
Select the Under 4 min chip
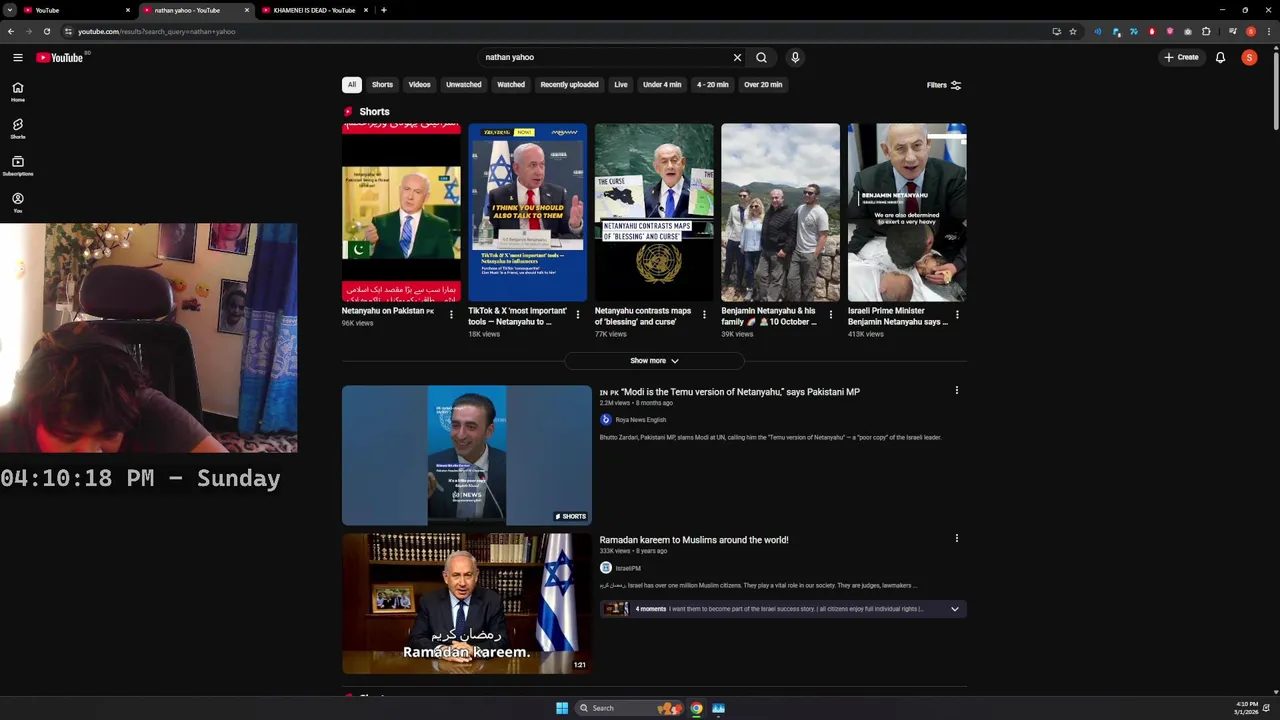point(662,85)
